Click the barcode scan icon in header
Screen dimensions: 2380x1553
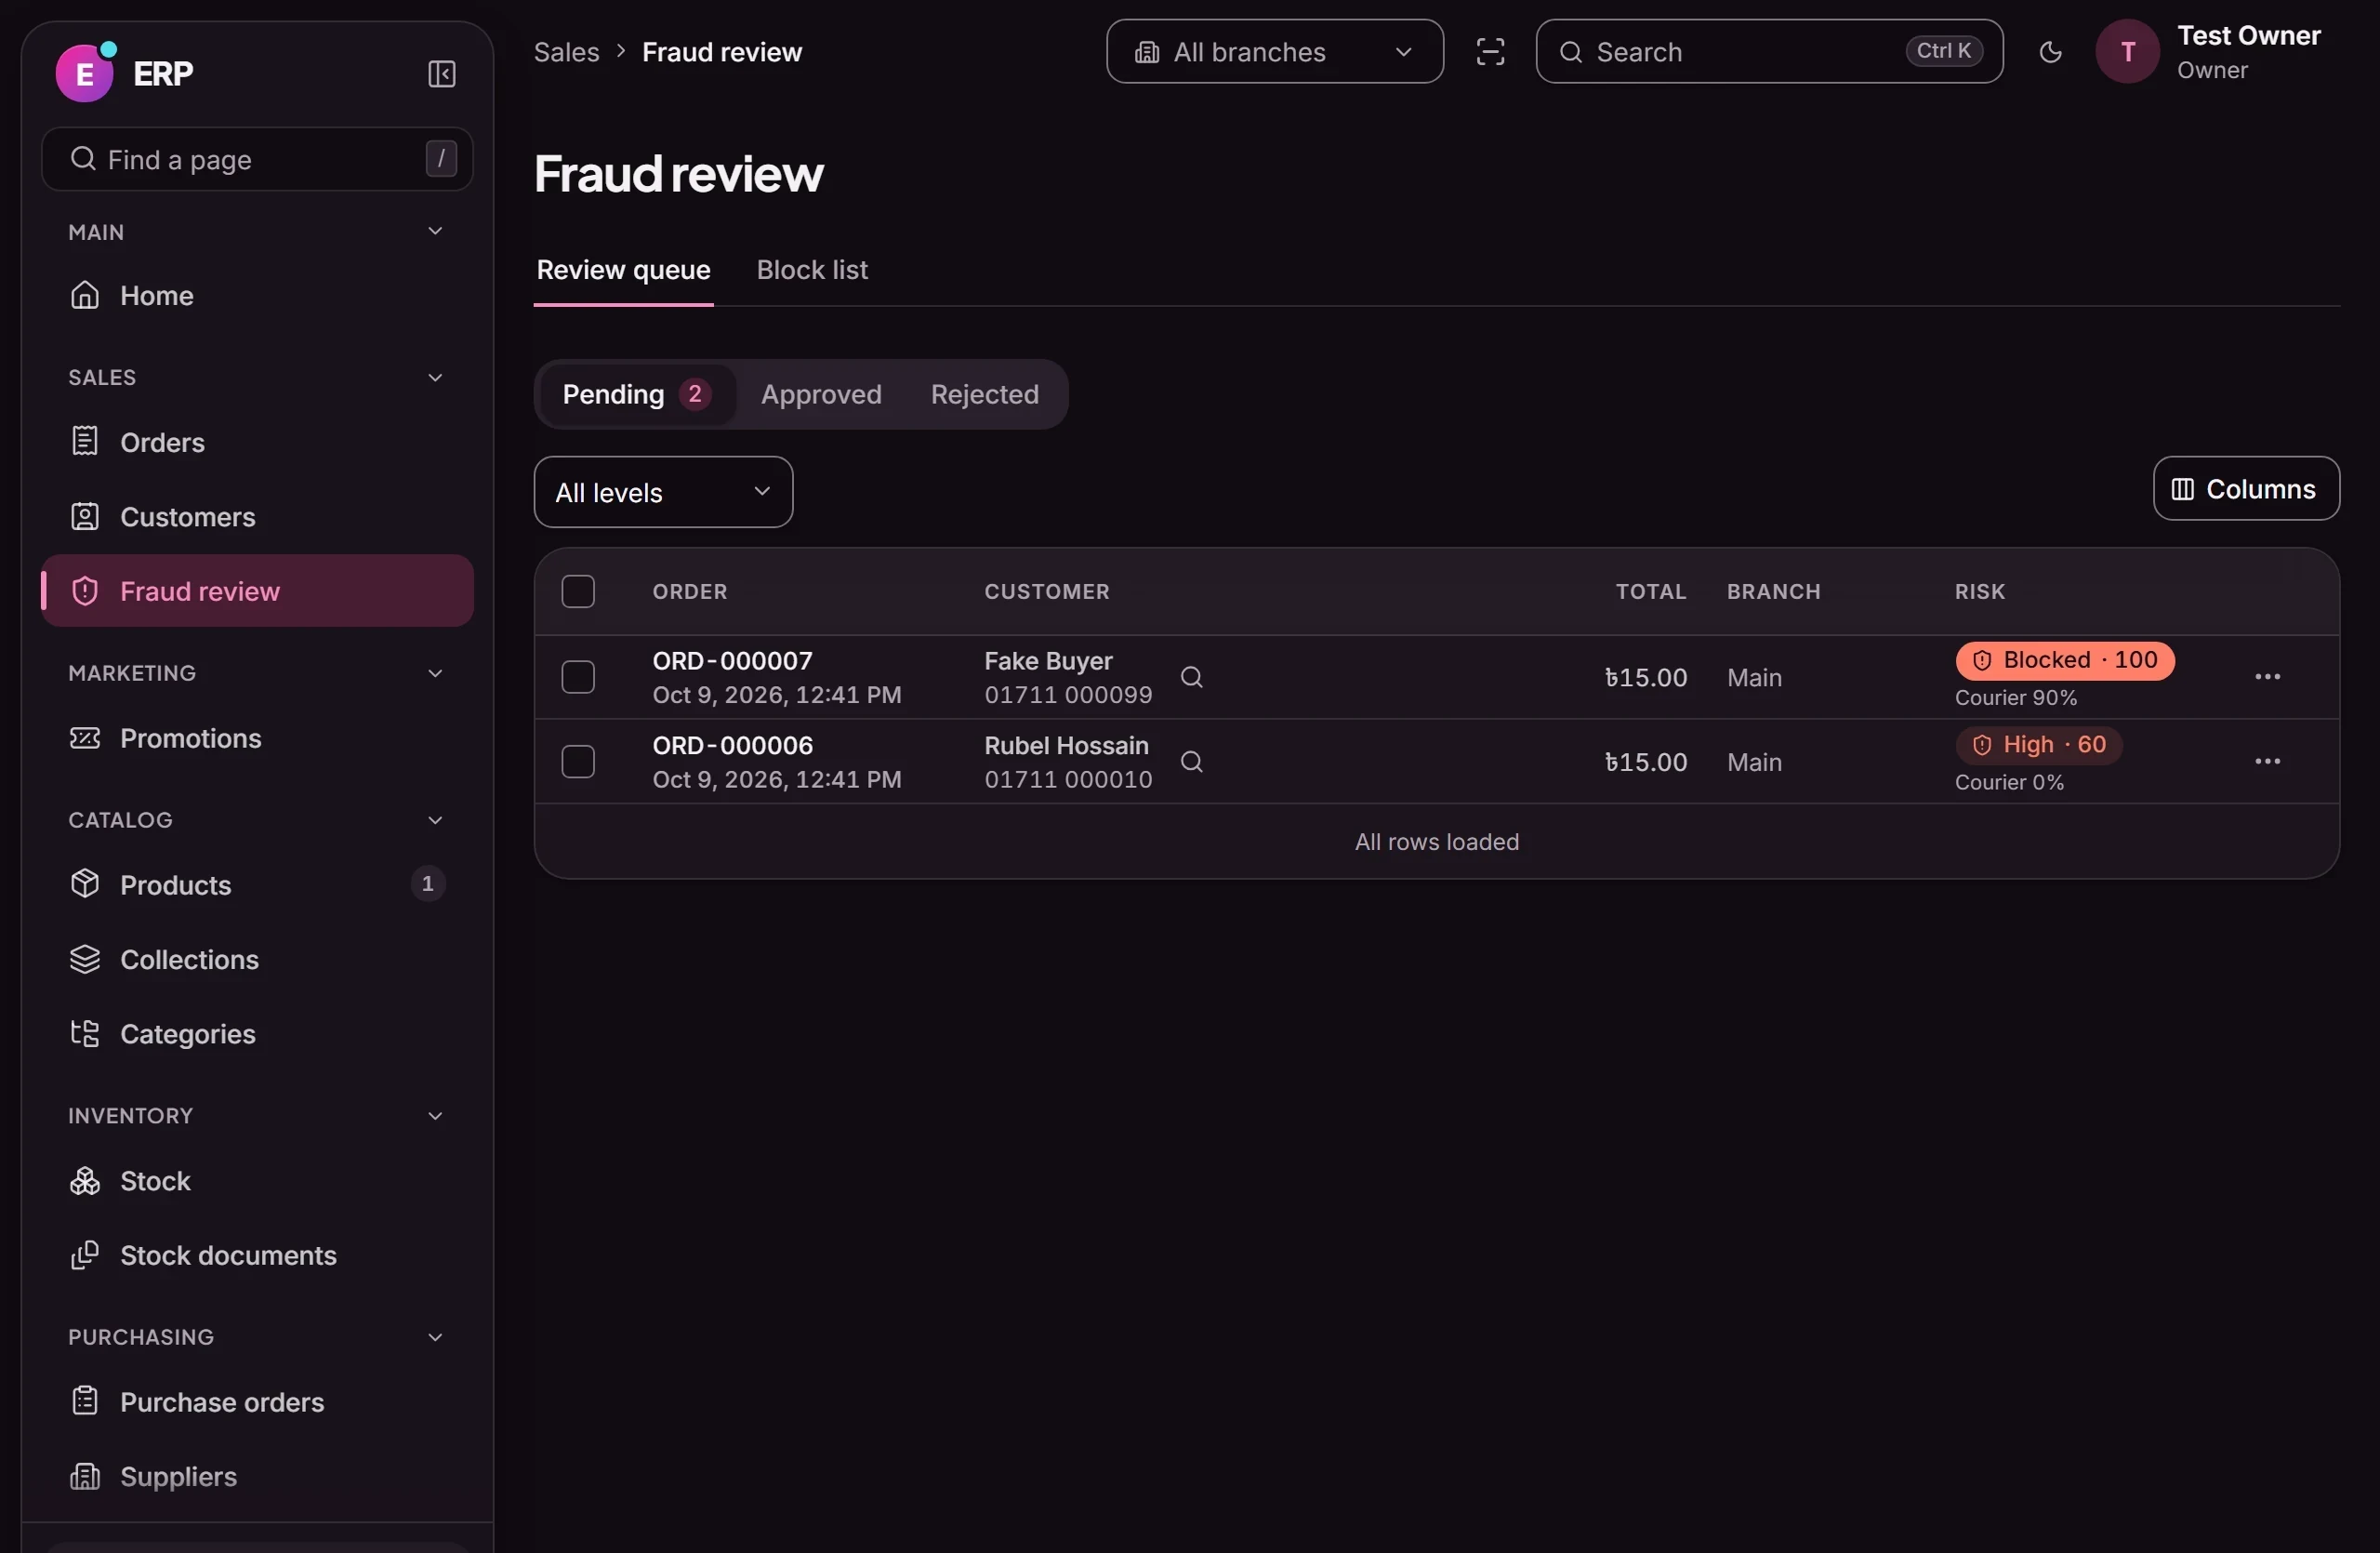point(1490,52)
